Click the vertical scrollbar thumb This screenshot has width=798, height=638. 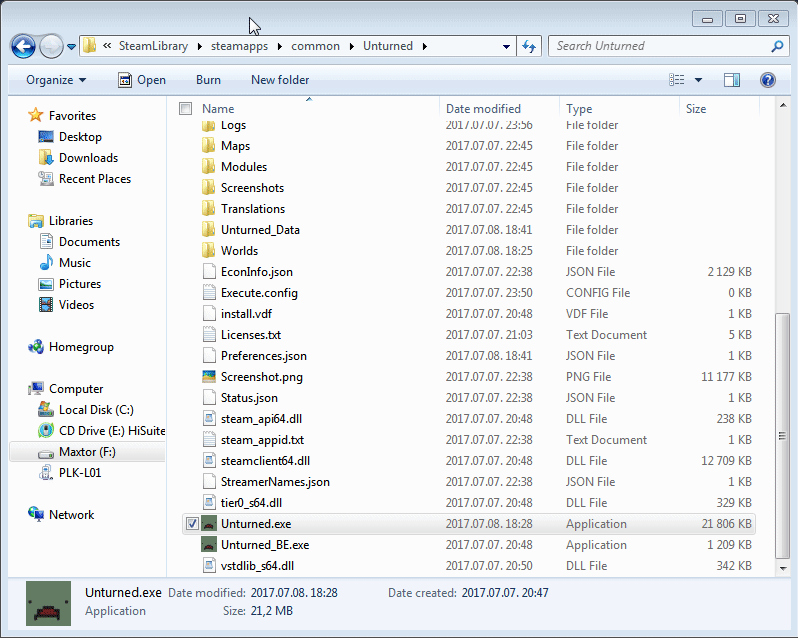click(x=782, y=436)
